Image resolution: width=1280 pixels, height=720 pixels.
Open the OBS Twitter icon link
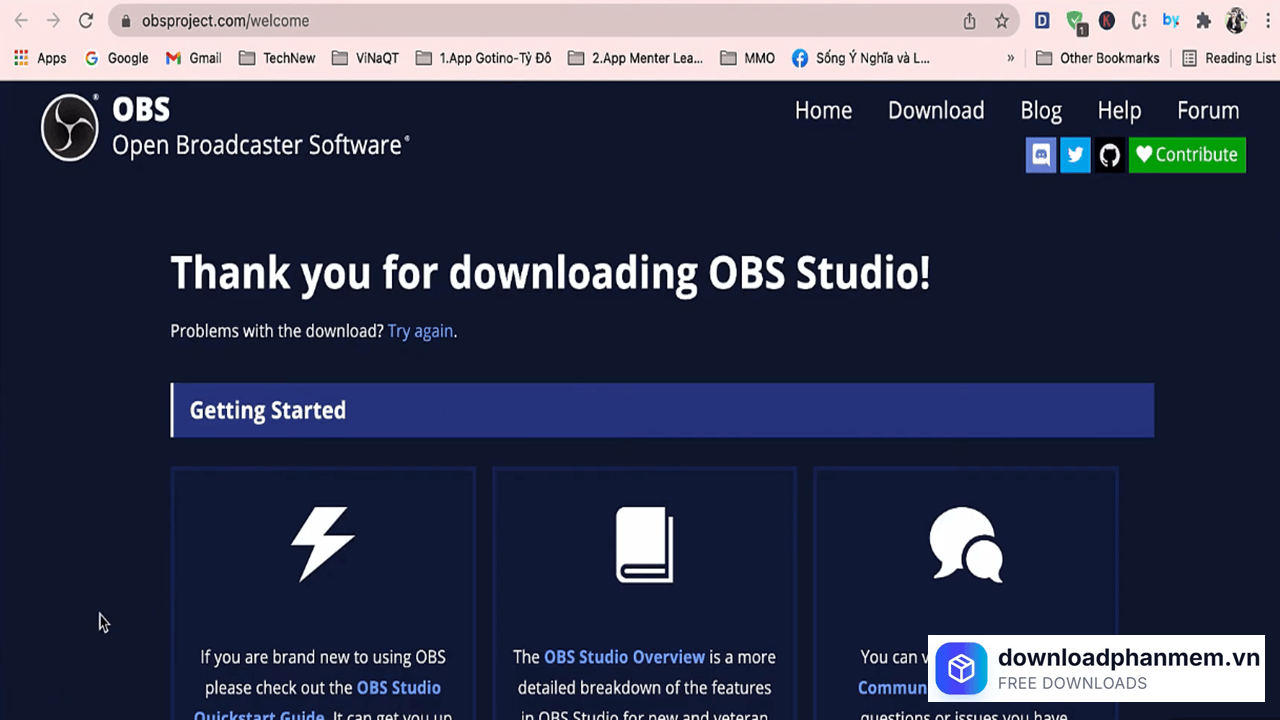pyautogui.click(x=1075, y=155)
